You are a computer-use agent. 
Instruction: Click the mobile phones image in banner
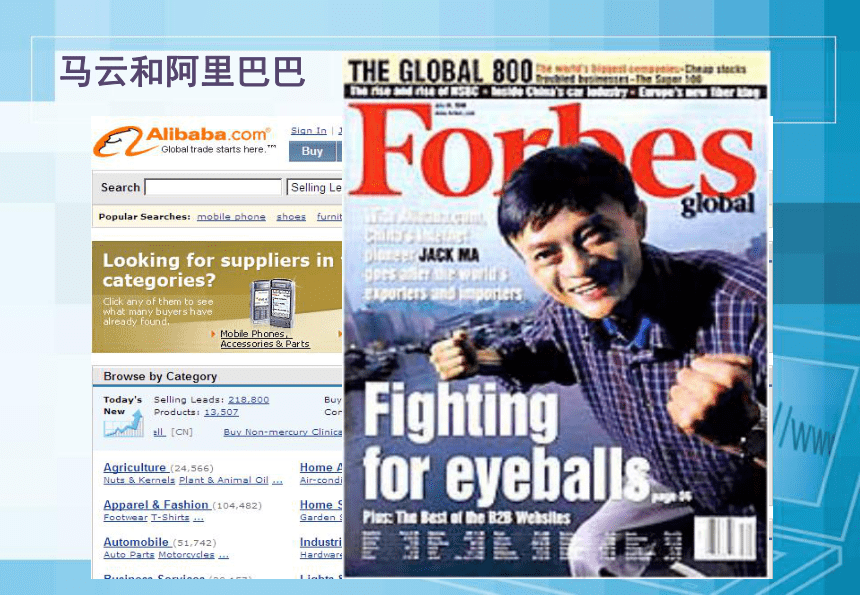[x=272, y=303]
